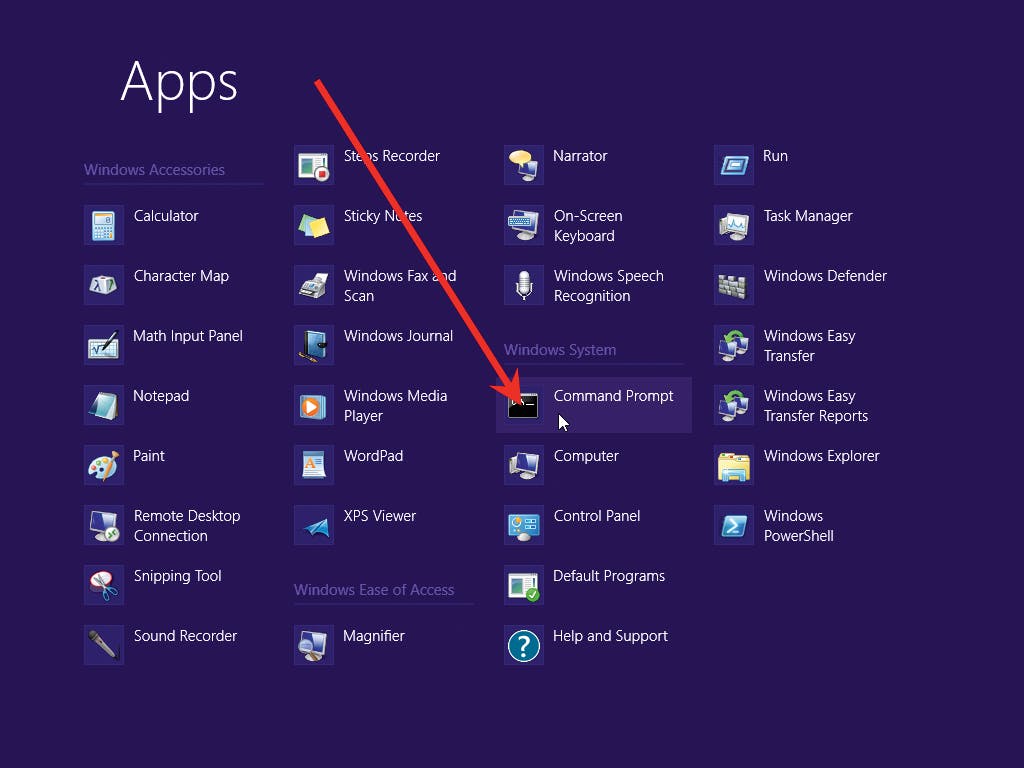Viewport: 1024px width, 768px height.
Task: Click the "WordPad" label
Action: coord(374,456)
